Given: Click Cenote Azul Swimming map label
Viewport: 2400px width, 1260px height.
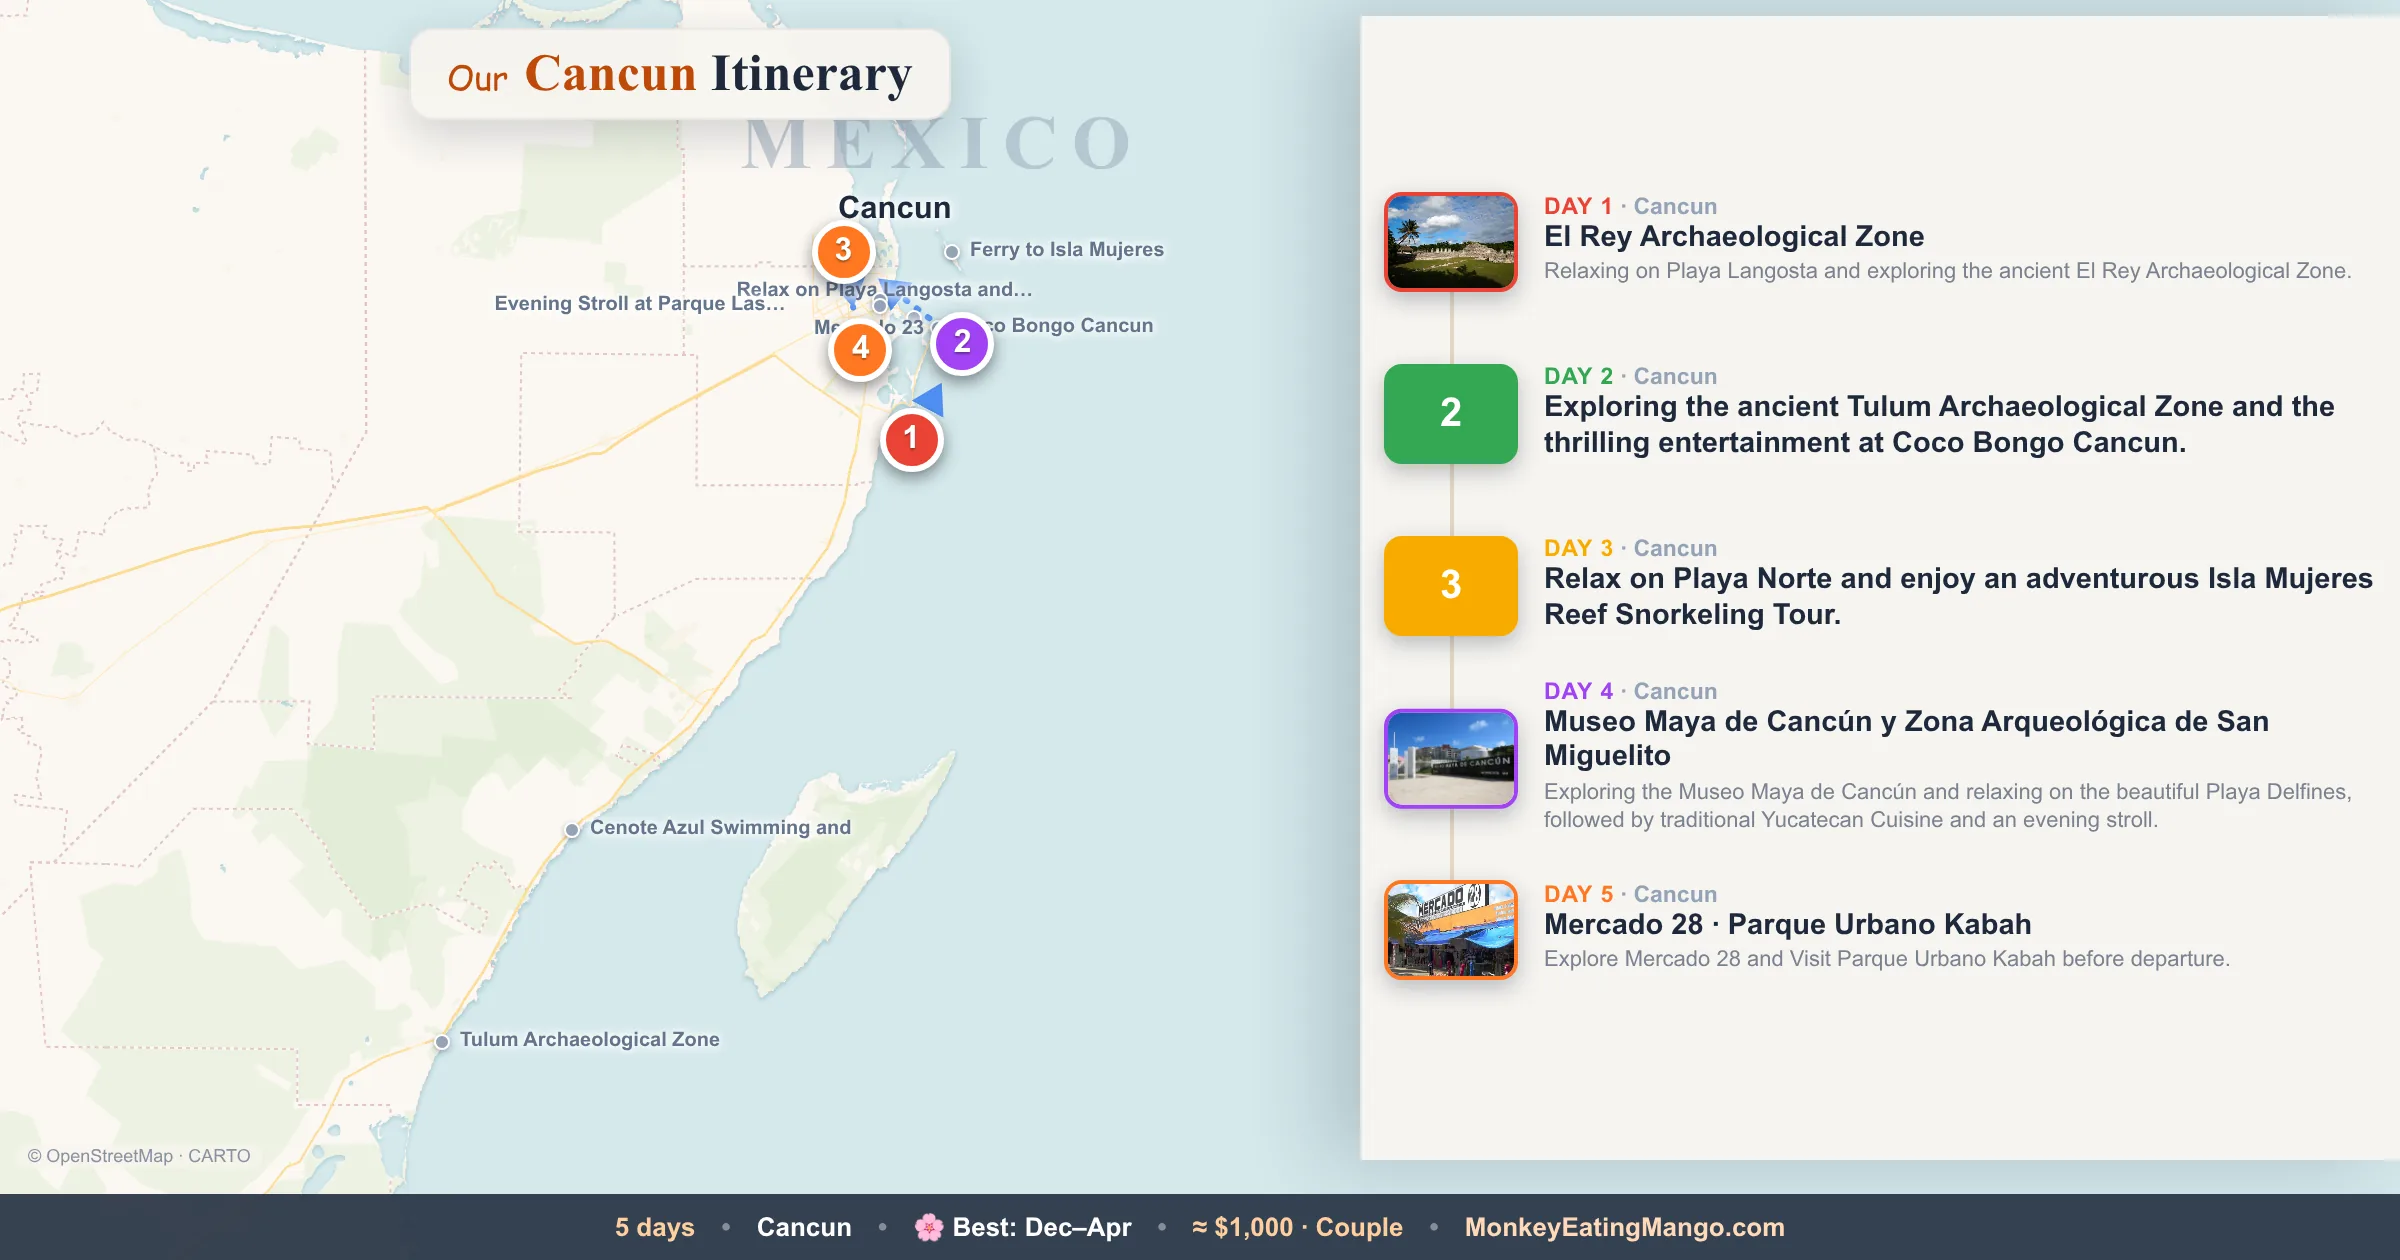Looking at the screenshot, I should tap(720, 828).
